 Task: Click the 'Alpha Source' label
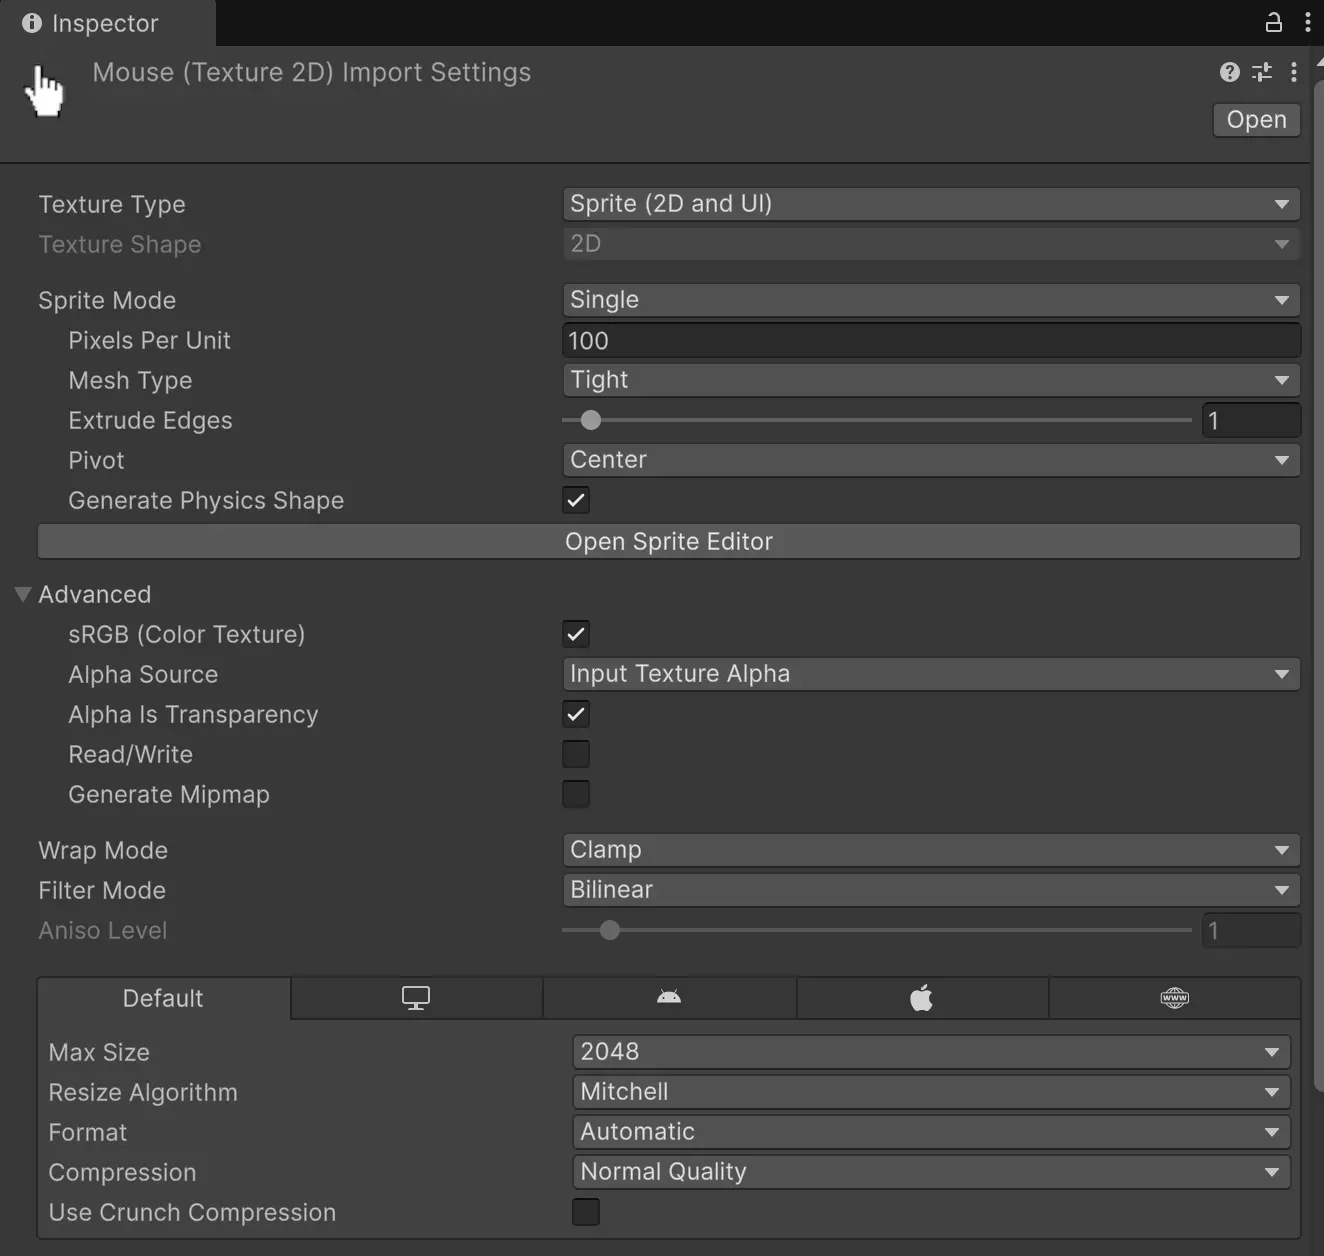[x=143, y=674]
